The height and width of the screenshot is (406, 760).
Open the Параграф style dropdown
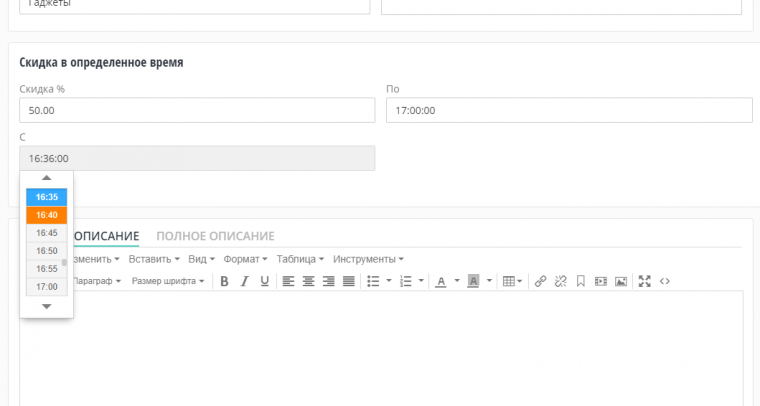pyautogui.click(x=97, y=281)
